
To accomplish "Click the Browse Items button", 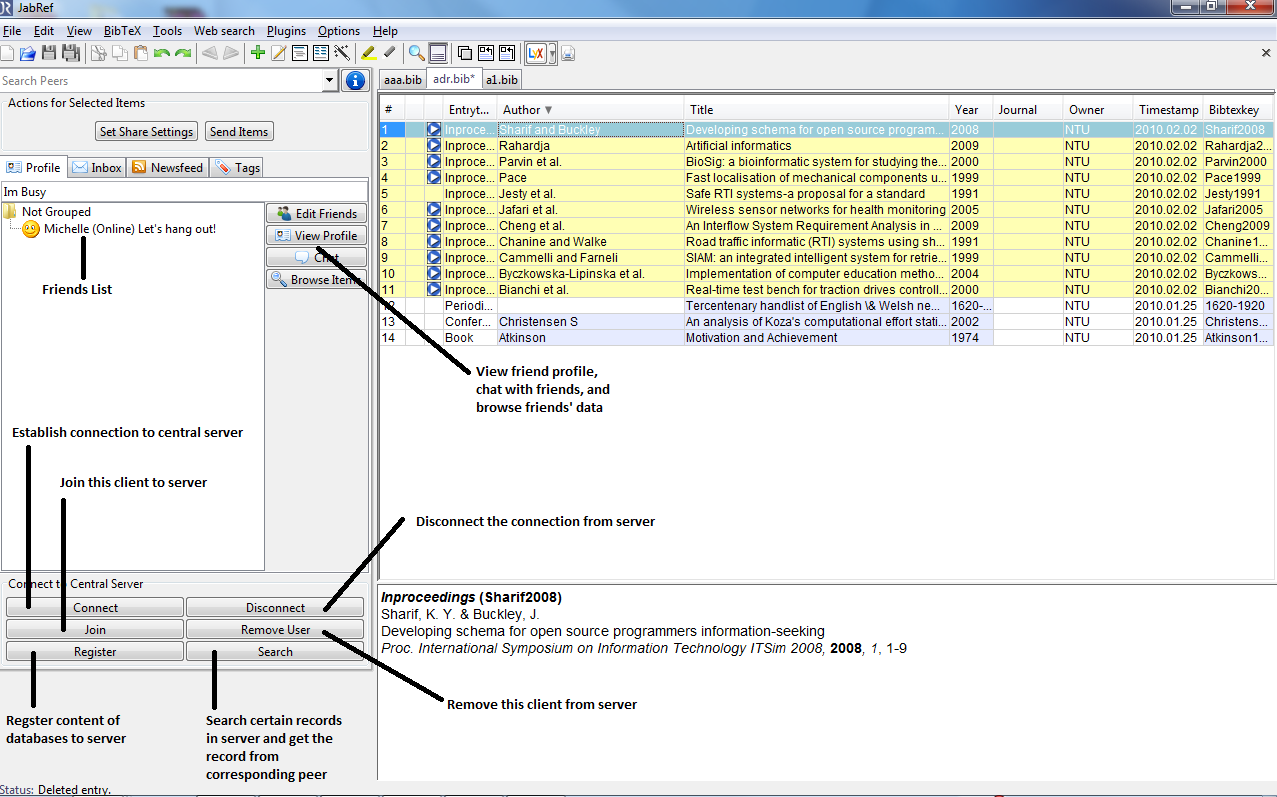I will (316, 280).
